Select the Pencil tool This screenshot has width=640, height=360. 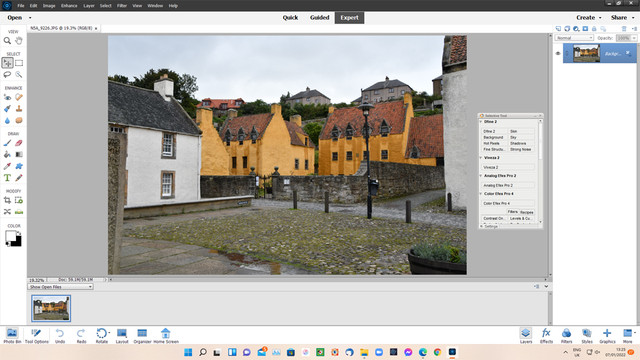point(19,178)
